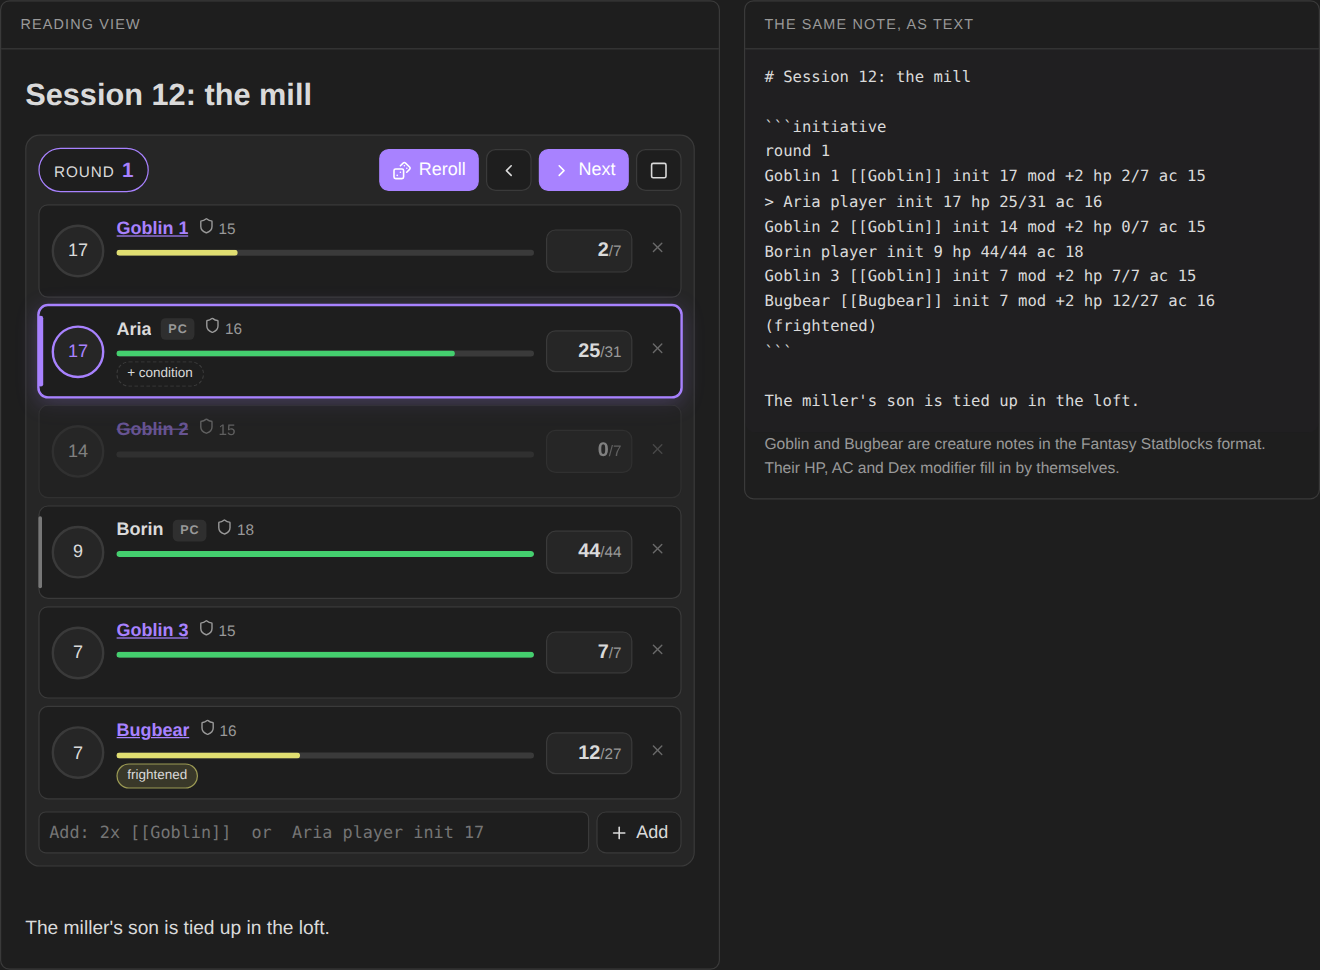Remove Bugbear with its X icon

(x=658, y=751)
